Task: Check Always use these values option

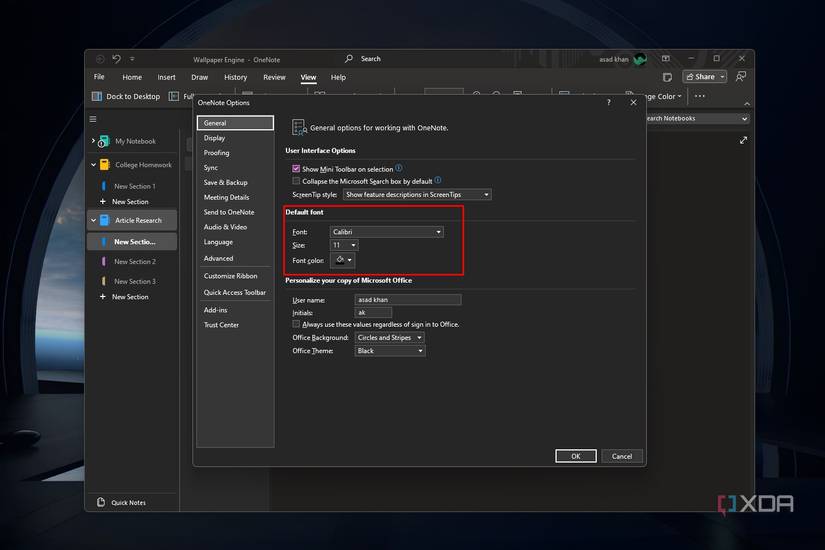Action: [296, 324]
